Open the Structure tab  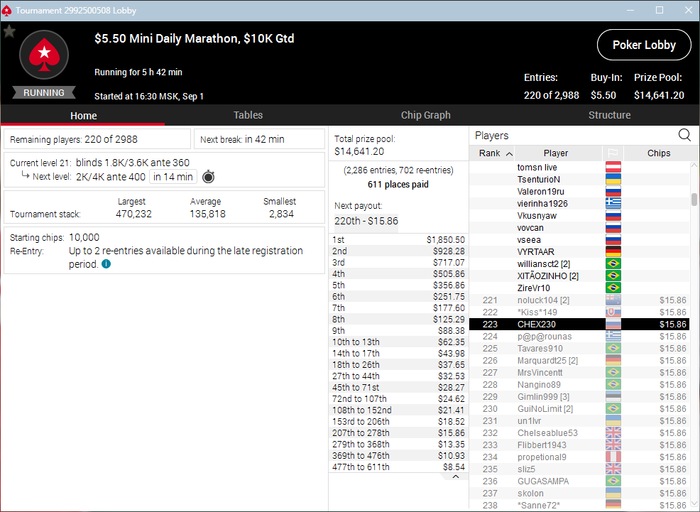point(609,115)
